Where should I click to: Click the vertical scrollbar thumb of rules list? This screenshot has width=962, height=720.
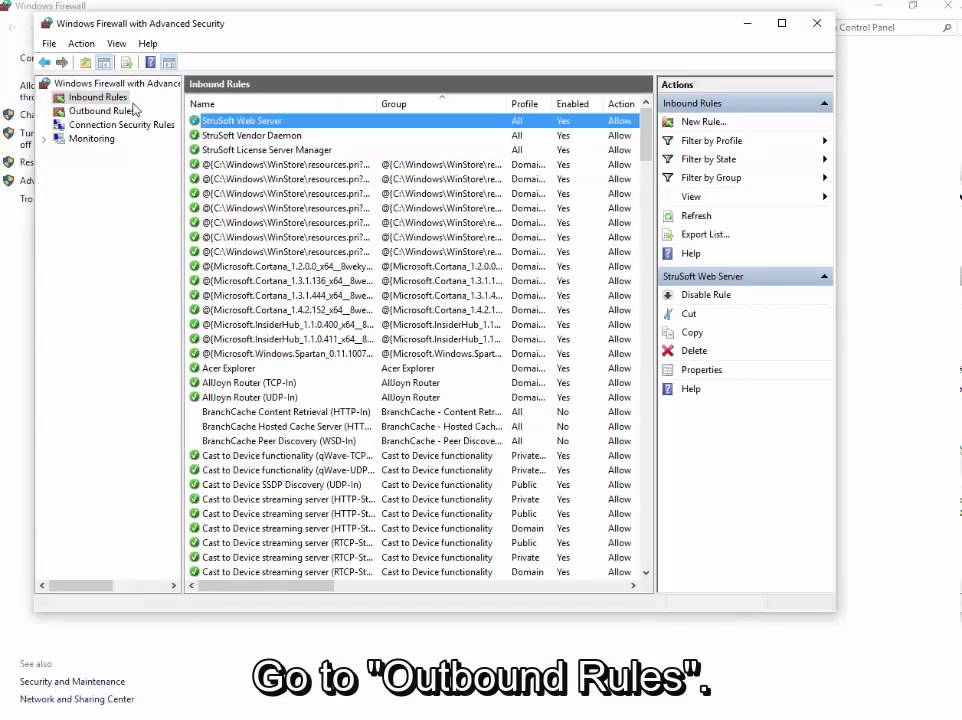pos(646,136)
